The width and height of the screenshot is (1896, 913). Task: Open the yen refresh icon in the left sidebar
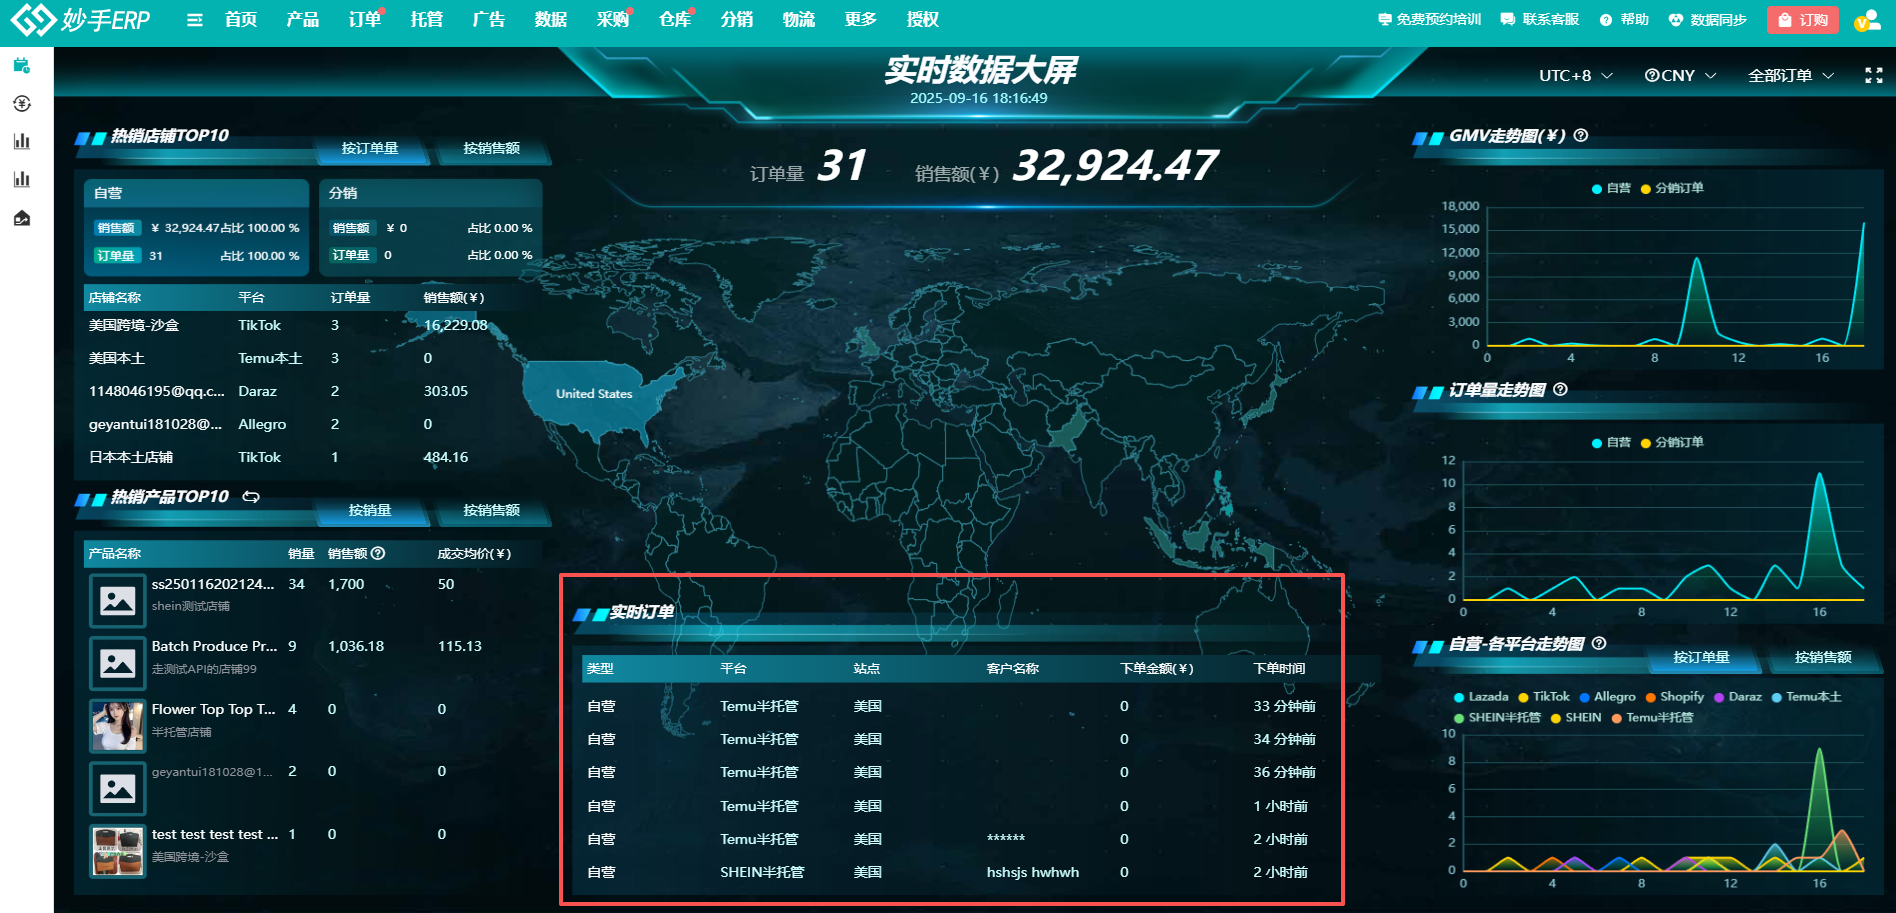(x=22, y=104)
